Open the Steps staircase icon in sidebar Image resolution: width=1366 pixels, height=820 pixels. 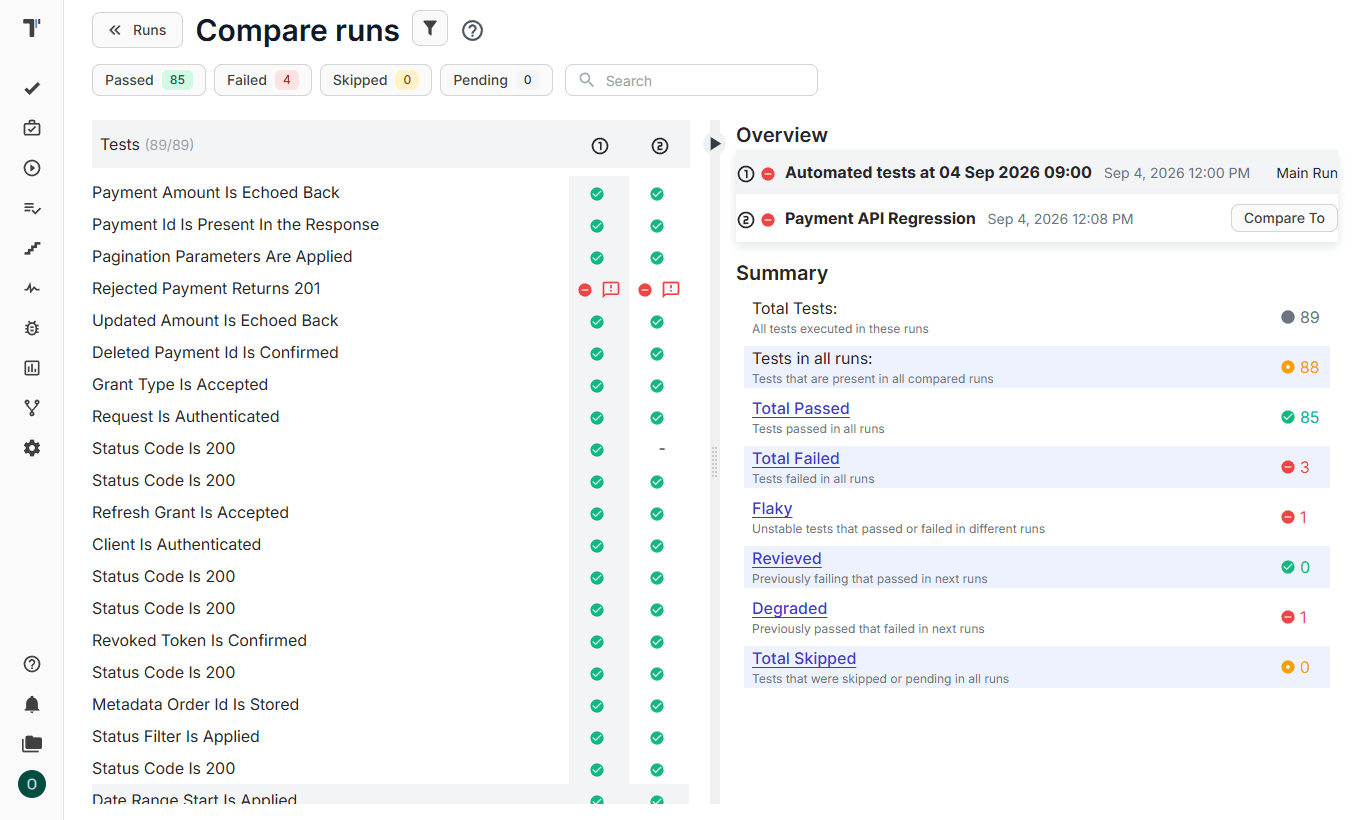(x=32, y=248)
